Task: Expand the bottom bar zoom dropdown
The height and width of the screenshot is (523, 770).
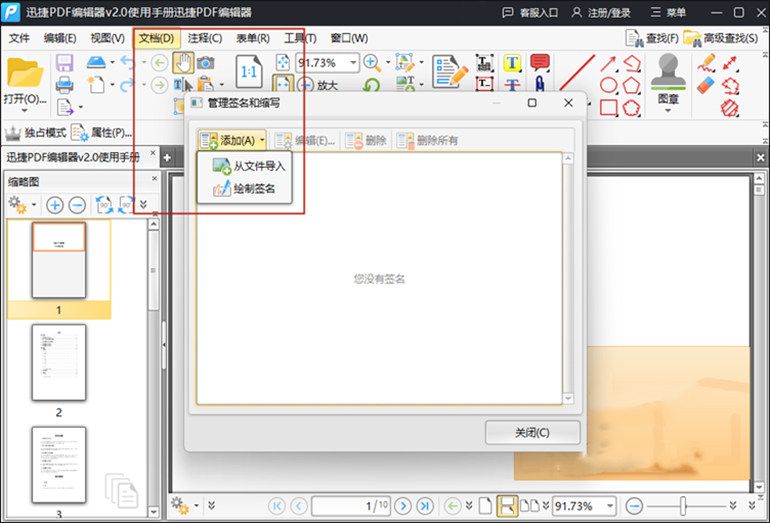Action: click(x=609, y=506)
